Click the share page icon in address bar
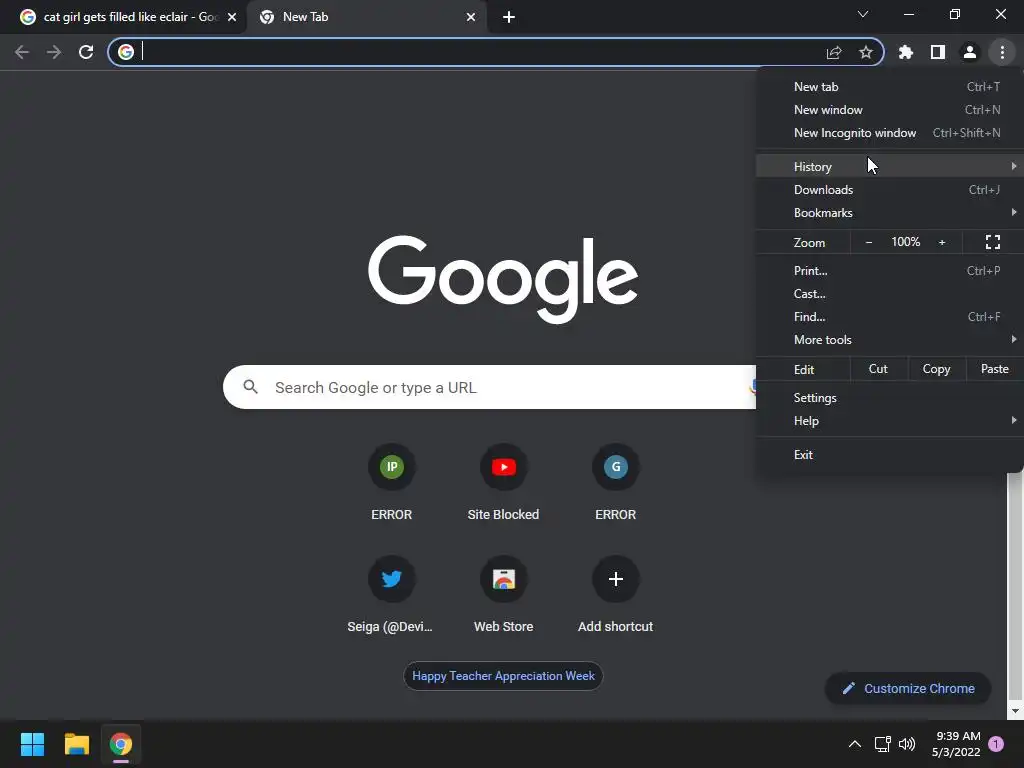 [834, 53]
